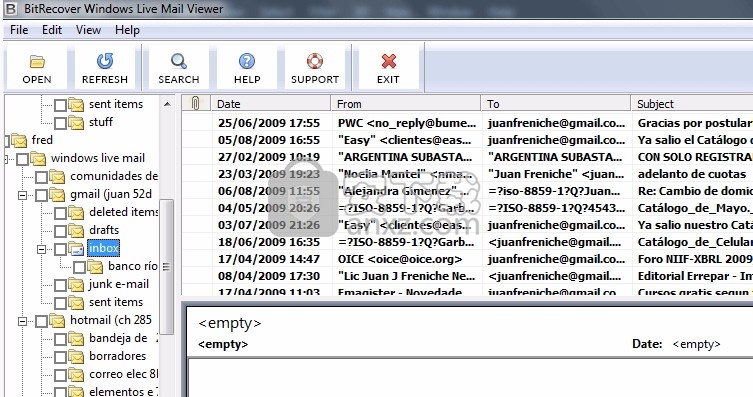The height and width of the screenshot is (397, 753).
Task: Open the View menu
Action: [88, 30]
